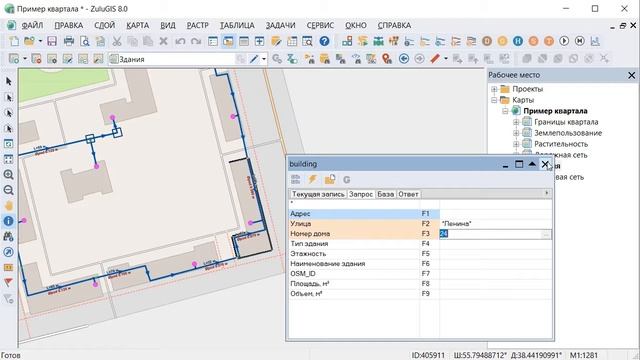Select the zoom in magnifier tool
Screen dimensions: 640x360
(x=9, y=175)
